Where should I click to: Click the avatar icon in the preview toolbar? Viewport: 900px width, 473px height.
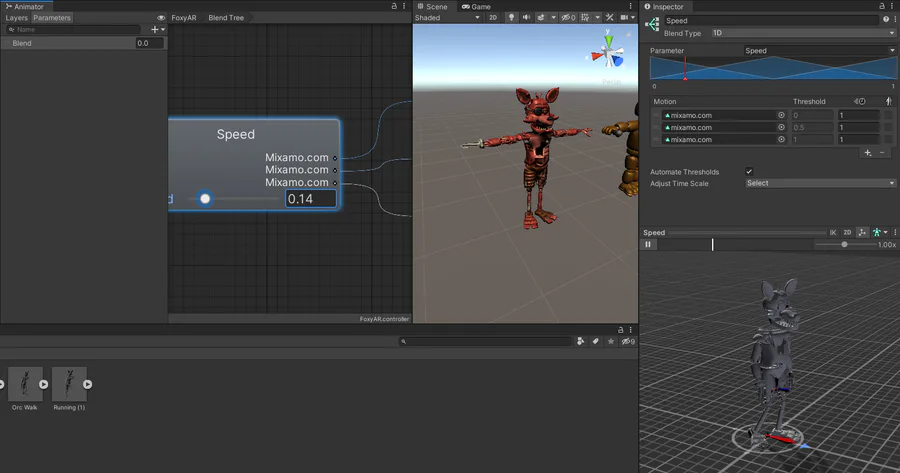tap(877, 232)
